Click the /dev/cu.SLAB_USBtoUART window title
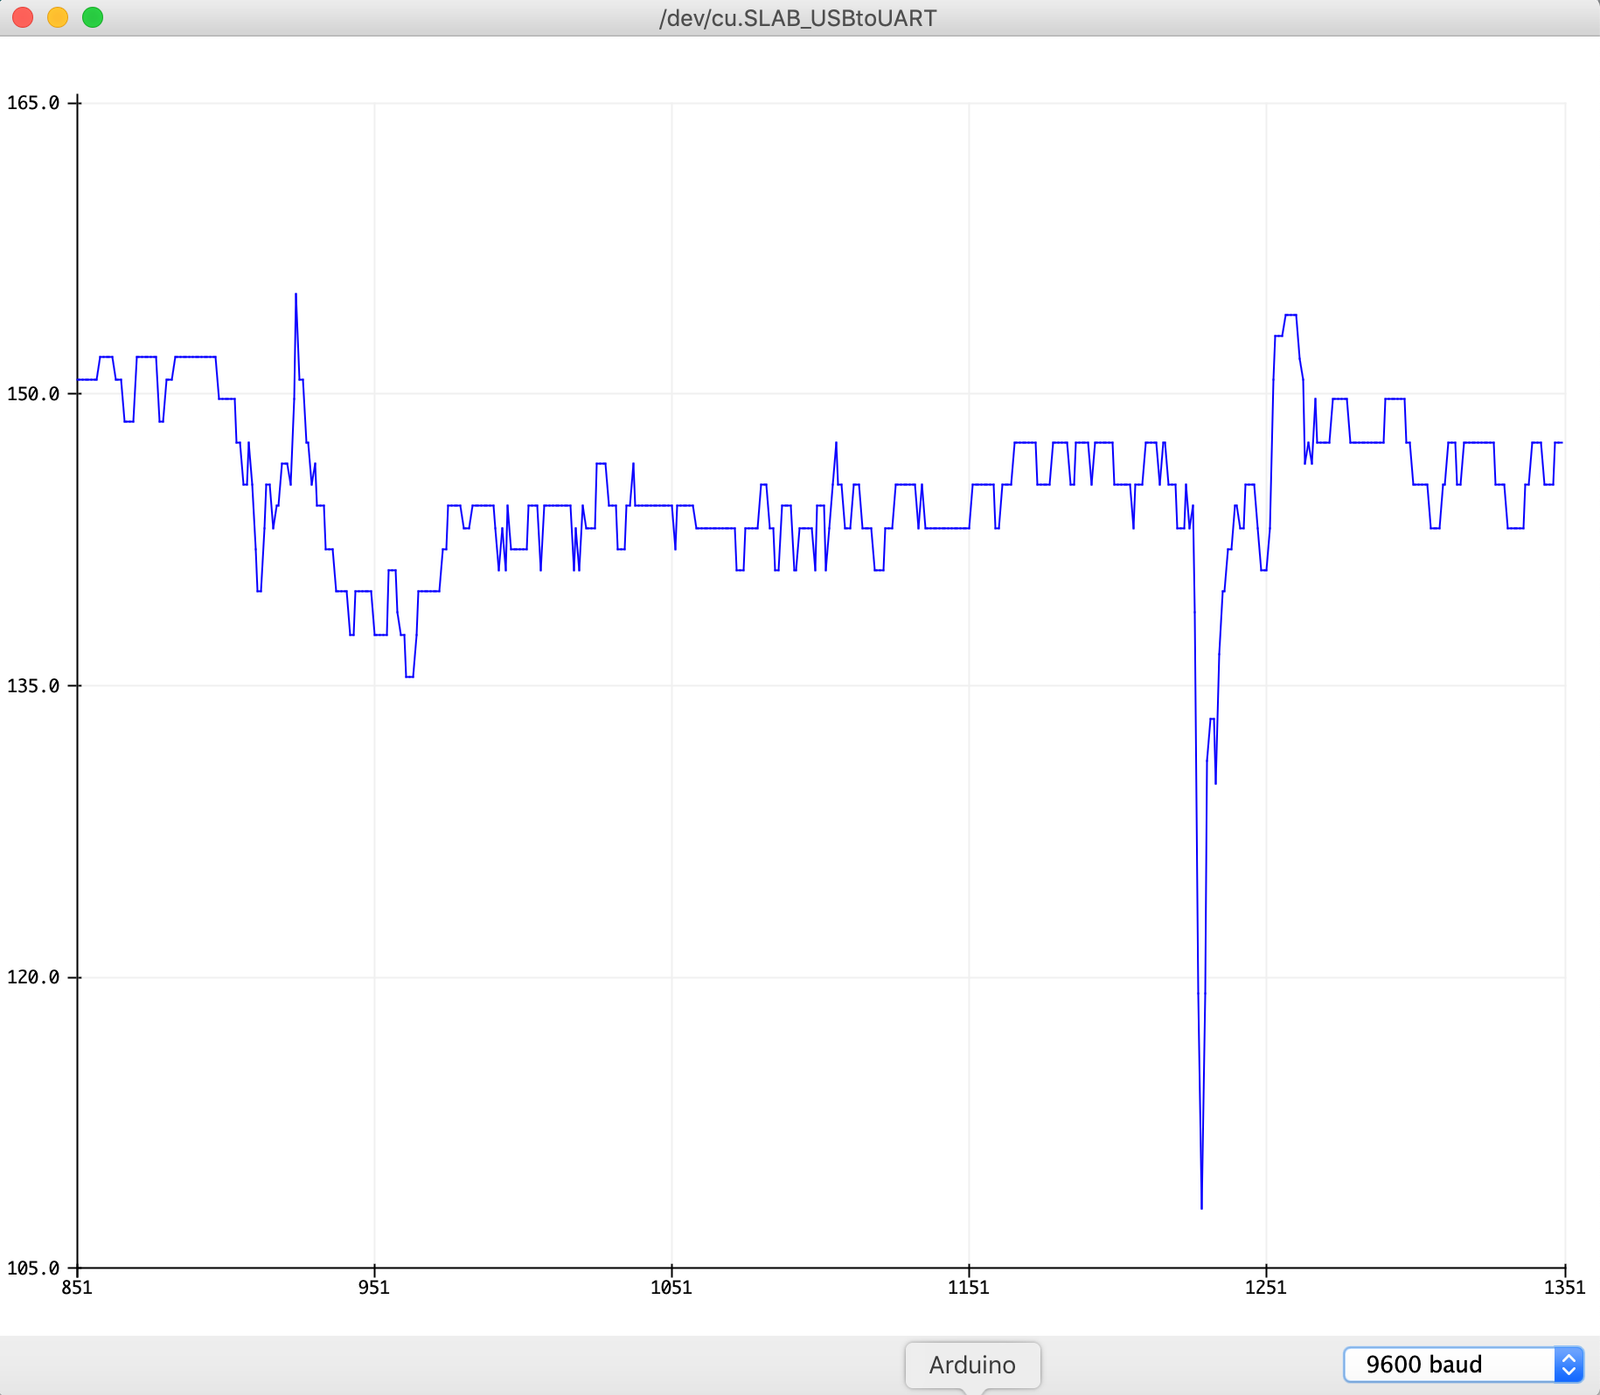The width and height of the screenshot is (1600, 1395). 798,18
